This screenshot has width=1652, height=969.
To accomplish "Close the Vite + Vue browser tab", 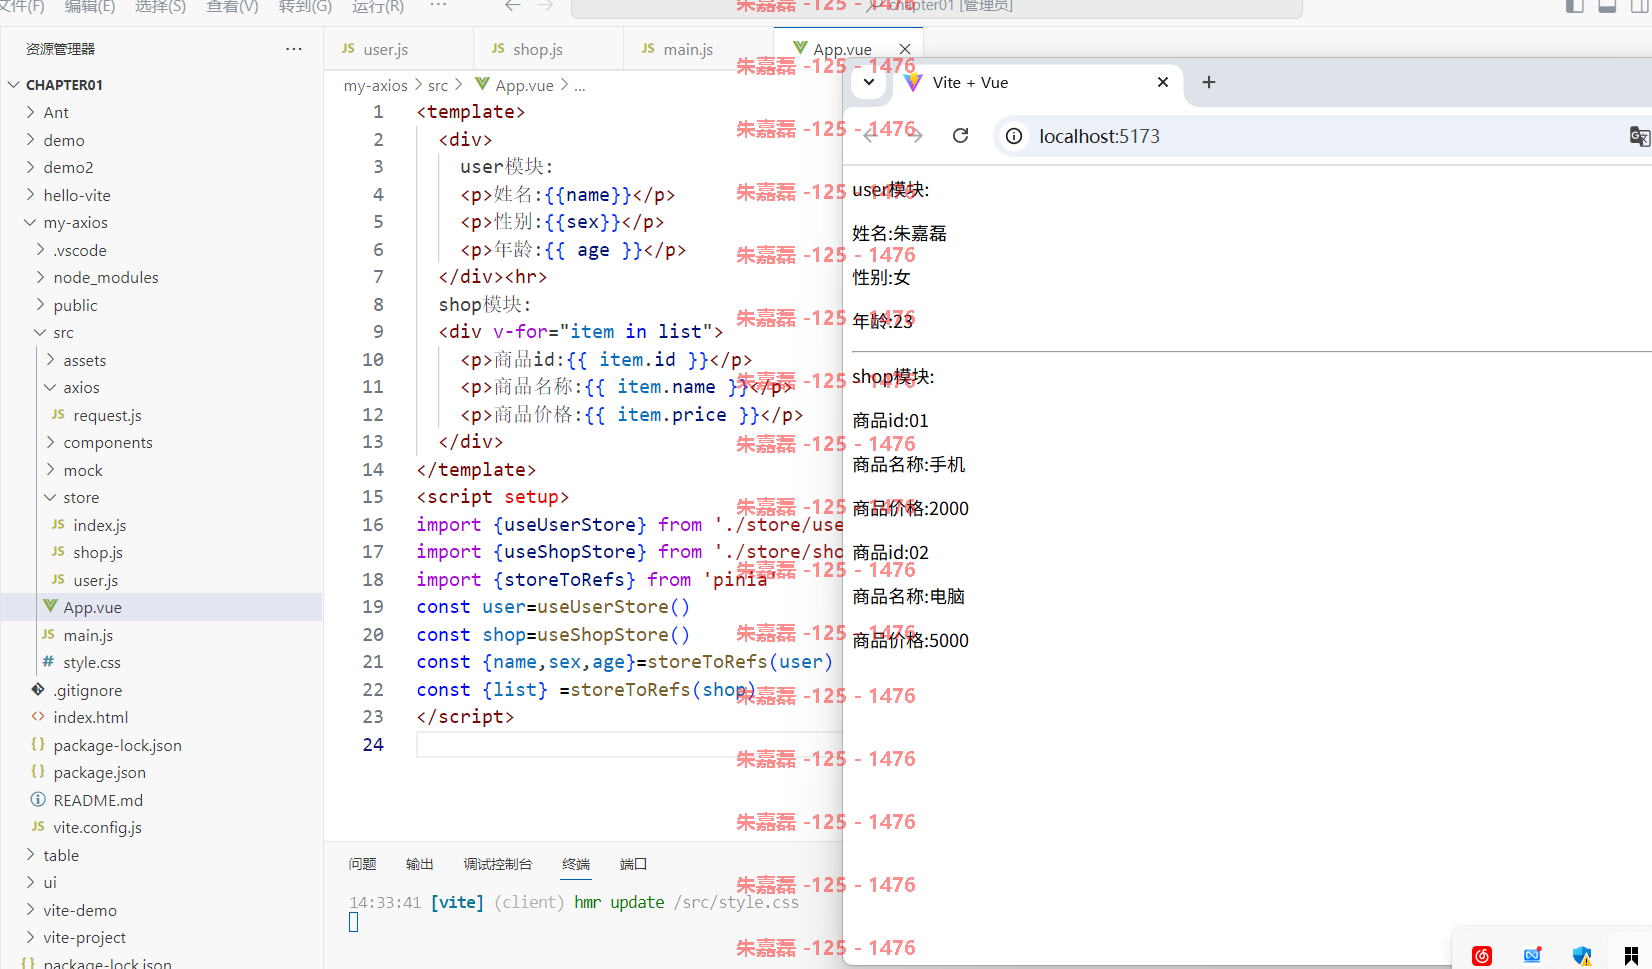I will [1163, 82].
